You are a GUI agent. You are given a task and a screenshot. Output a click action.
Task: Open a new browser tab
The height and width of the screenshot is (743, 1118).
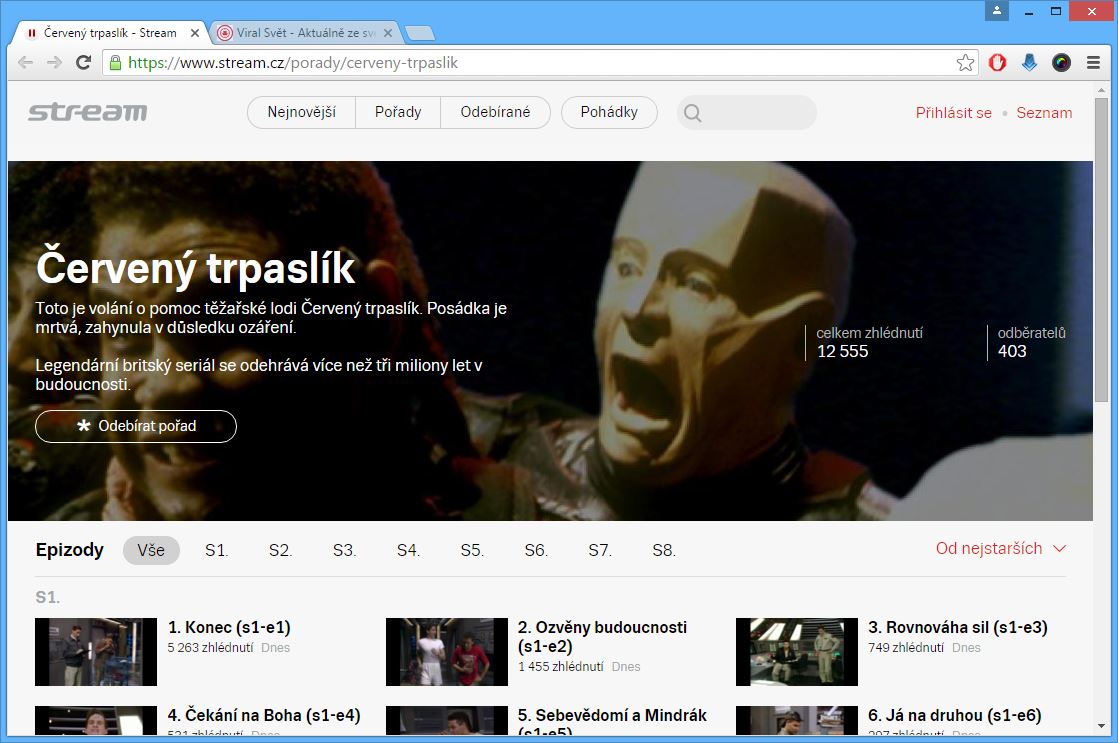tap(419, 33)
